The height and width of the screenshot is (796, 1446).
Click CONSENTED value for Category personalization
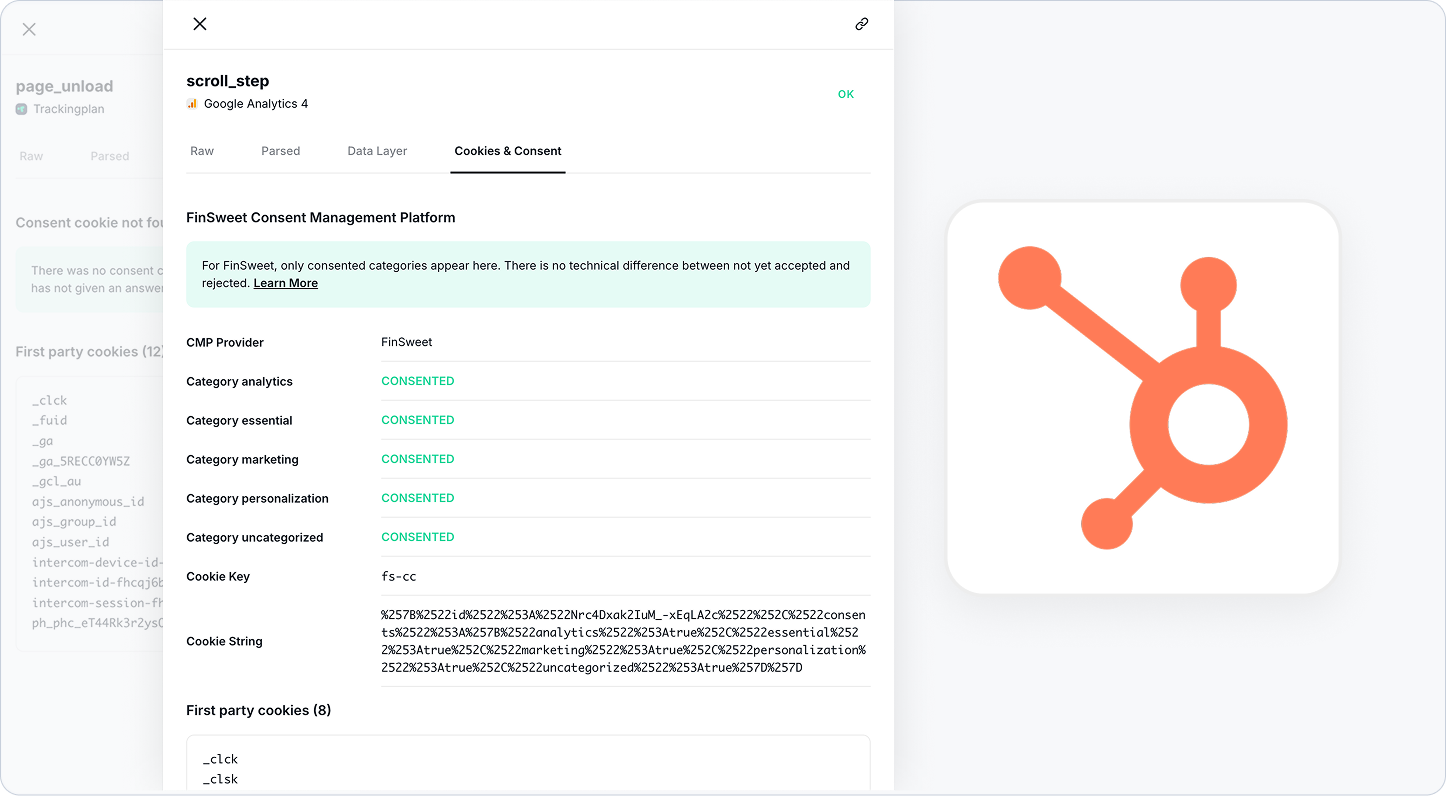(x=418, y=498)
